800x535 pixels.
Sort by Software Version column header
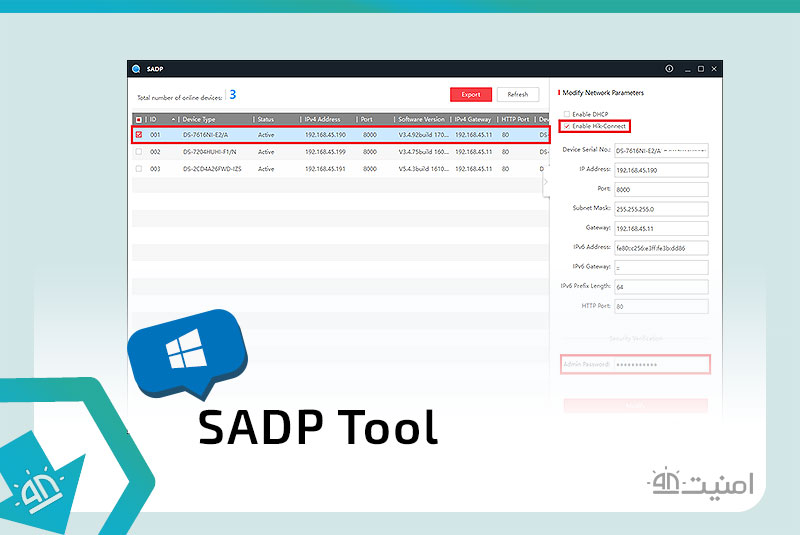point(421,119)
